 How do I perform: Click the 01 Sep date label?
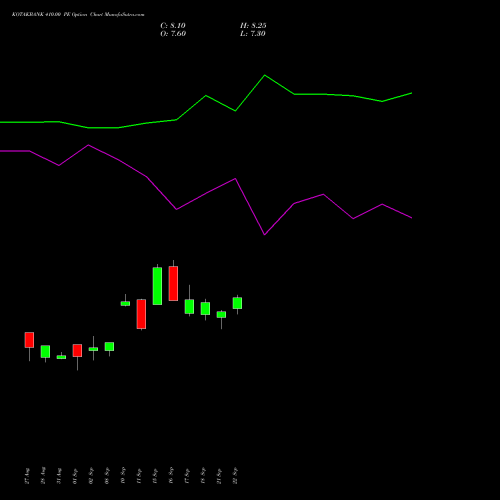75,476
